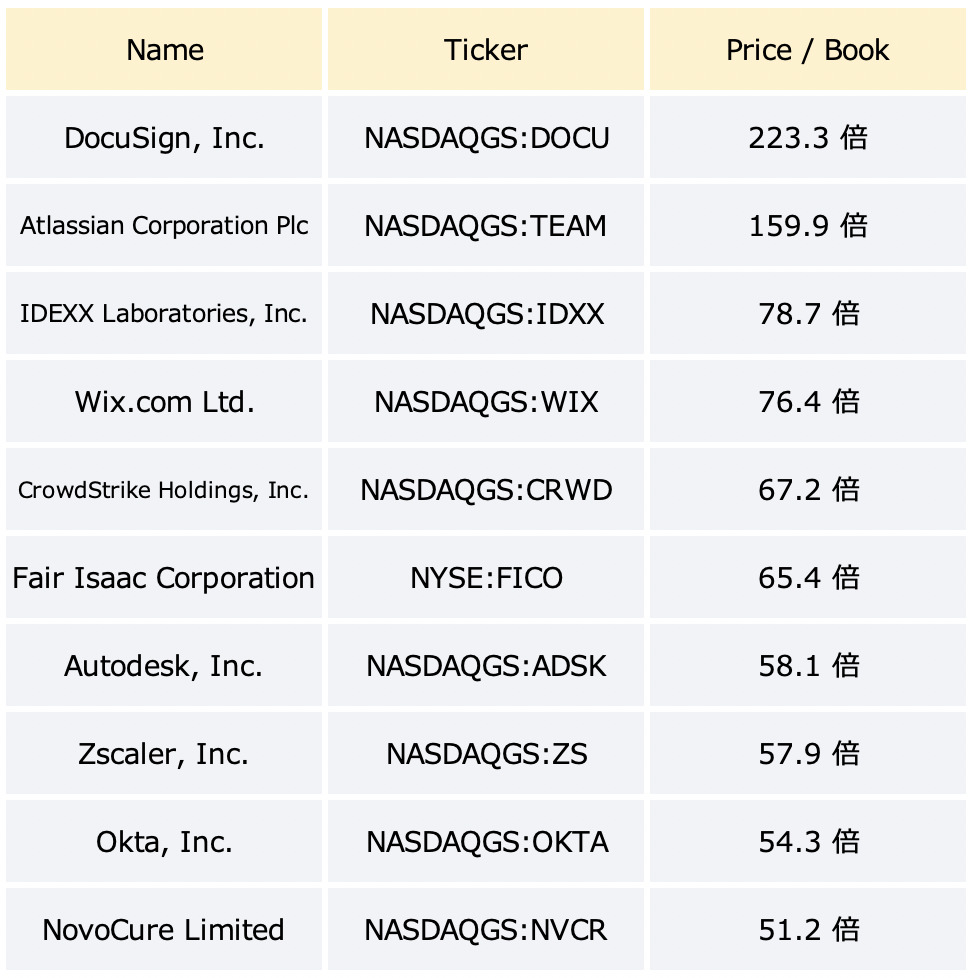Select CrowdStrike Holdings, Inc. cell
Screen dimensions: 974x978
click(x=164, y=490)
